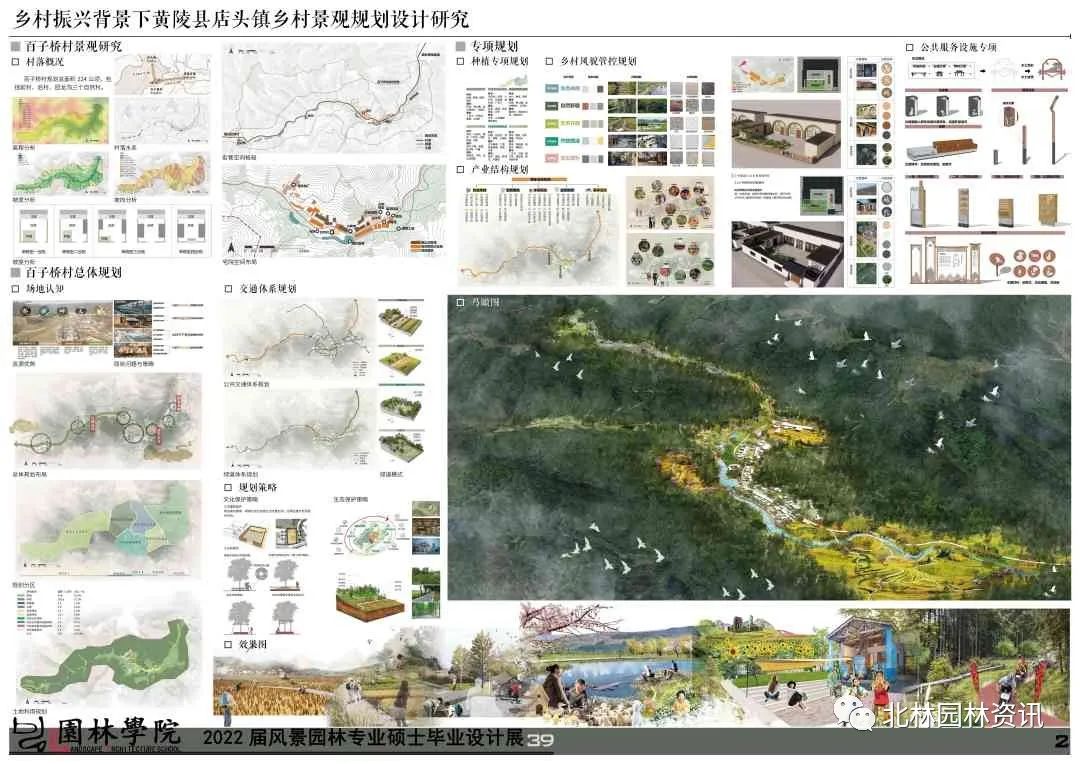Image resolution: width=1080 pixels, height=764 pixels.
Task: Click the 百子桥村总体规划 section heading
Action: (x=73, y=272)
